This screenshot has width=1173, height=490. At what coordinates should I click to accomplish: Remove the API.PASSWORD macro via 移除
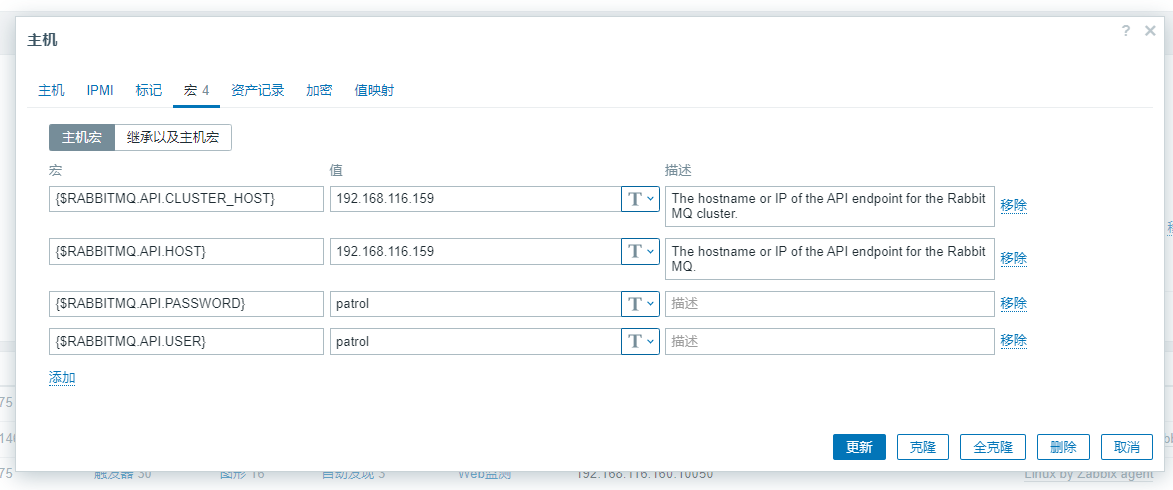(x=1014, y=303)
